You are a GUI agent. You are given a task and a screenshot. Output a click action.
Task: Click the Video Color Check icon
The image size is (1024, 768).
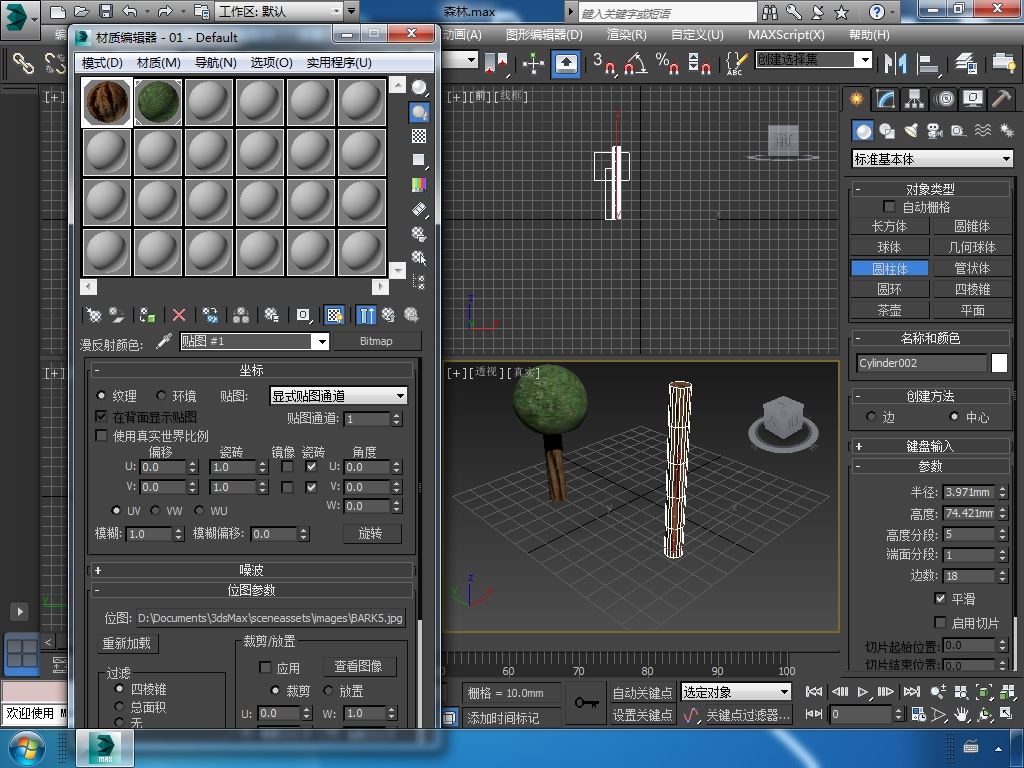[419, 185]
